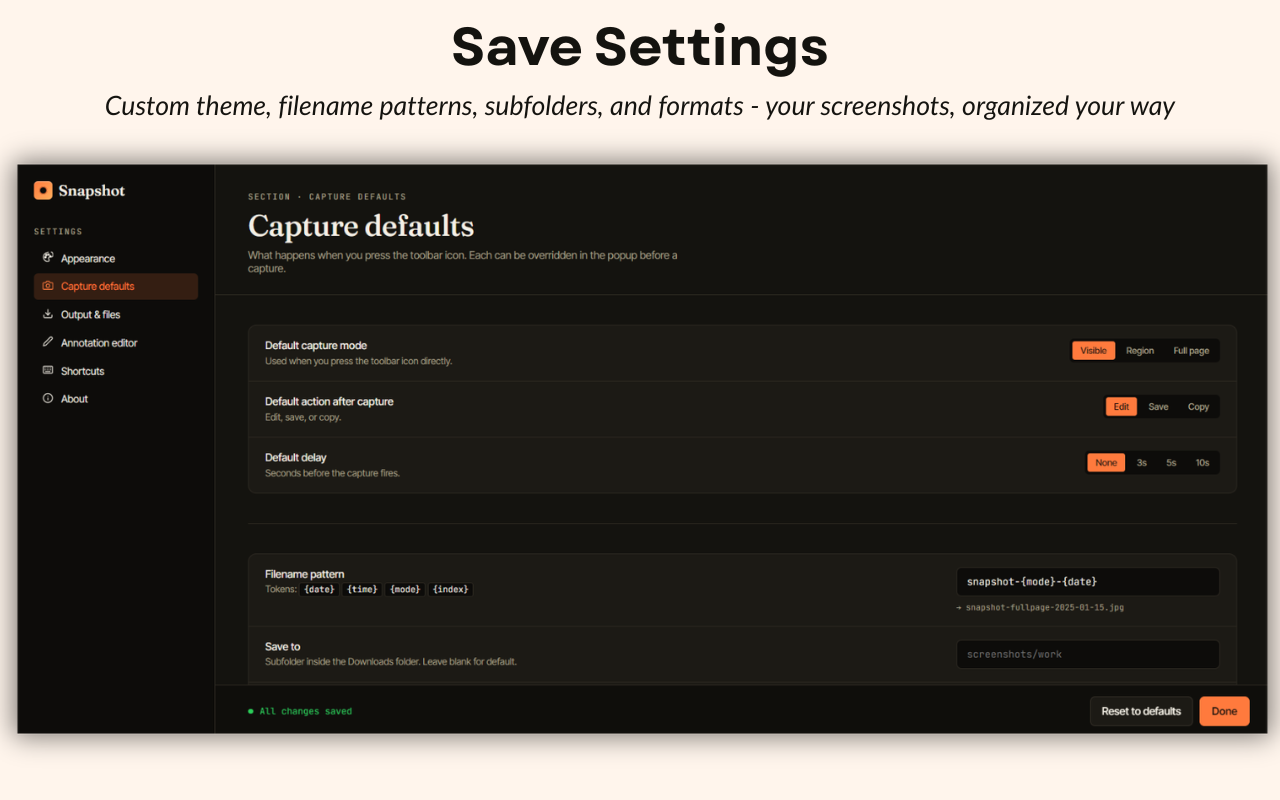Image resolution: width=1280 pixels, height=800 pixels.
Task: Click the Output & files download icon
Action: (48, 314)
